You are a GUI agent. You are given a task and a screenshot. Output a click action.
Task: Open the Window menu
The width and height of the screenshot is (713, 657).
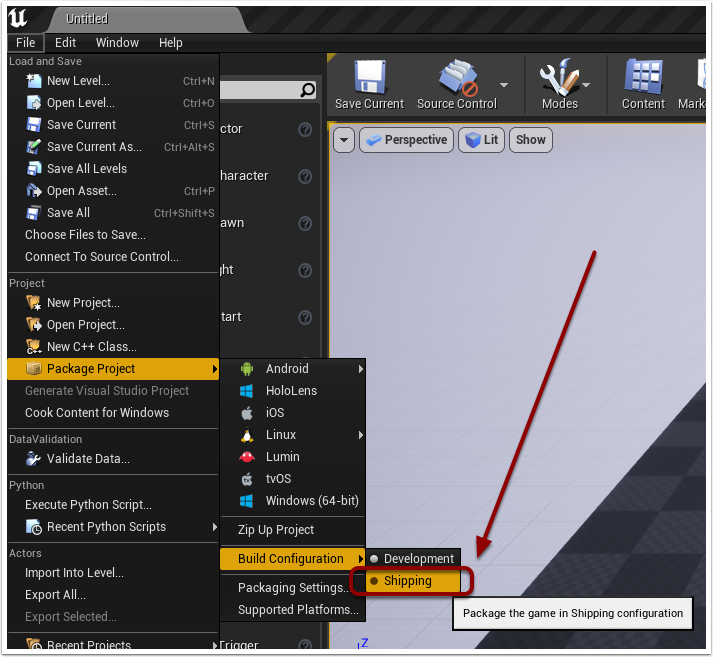tap(117, 43)
